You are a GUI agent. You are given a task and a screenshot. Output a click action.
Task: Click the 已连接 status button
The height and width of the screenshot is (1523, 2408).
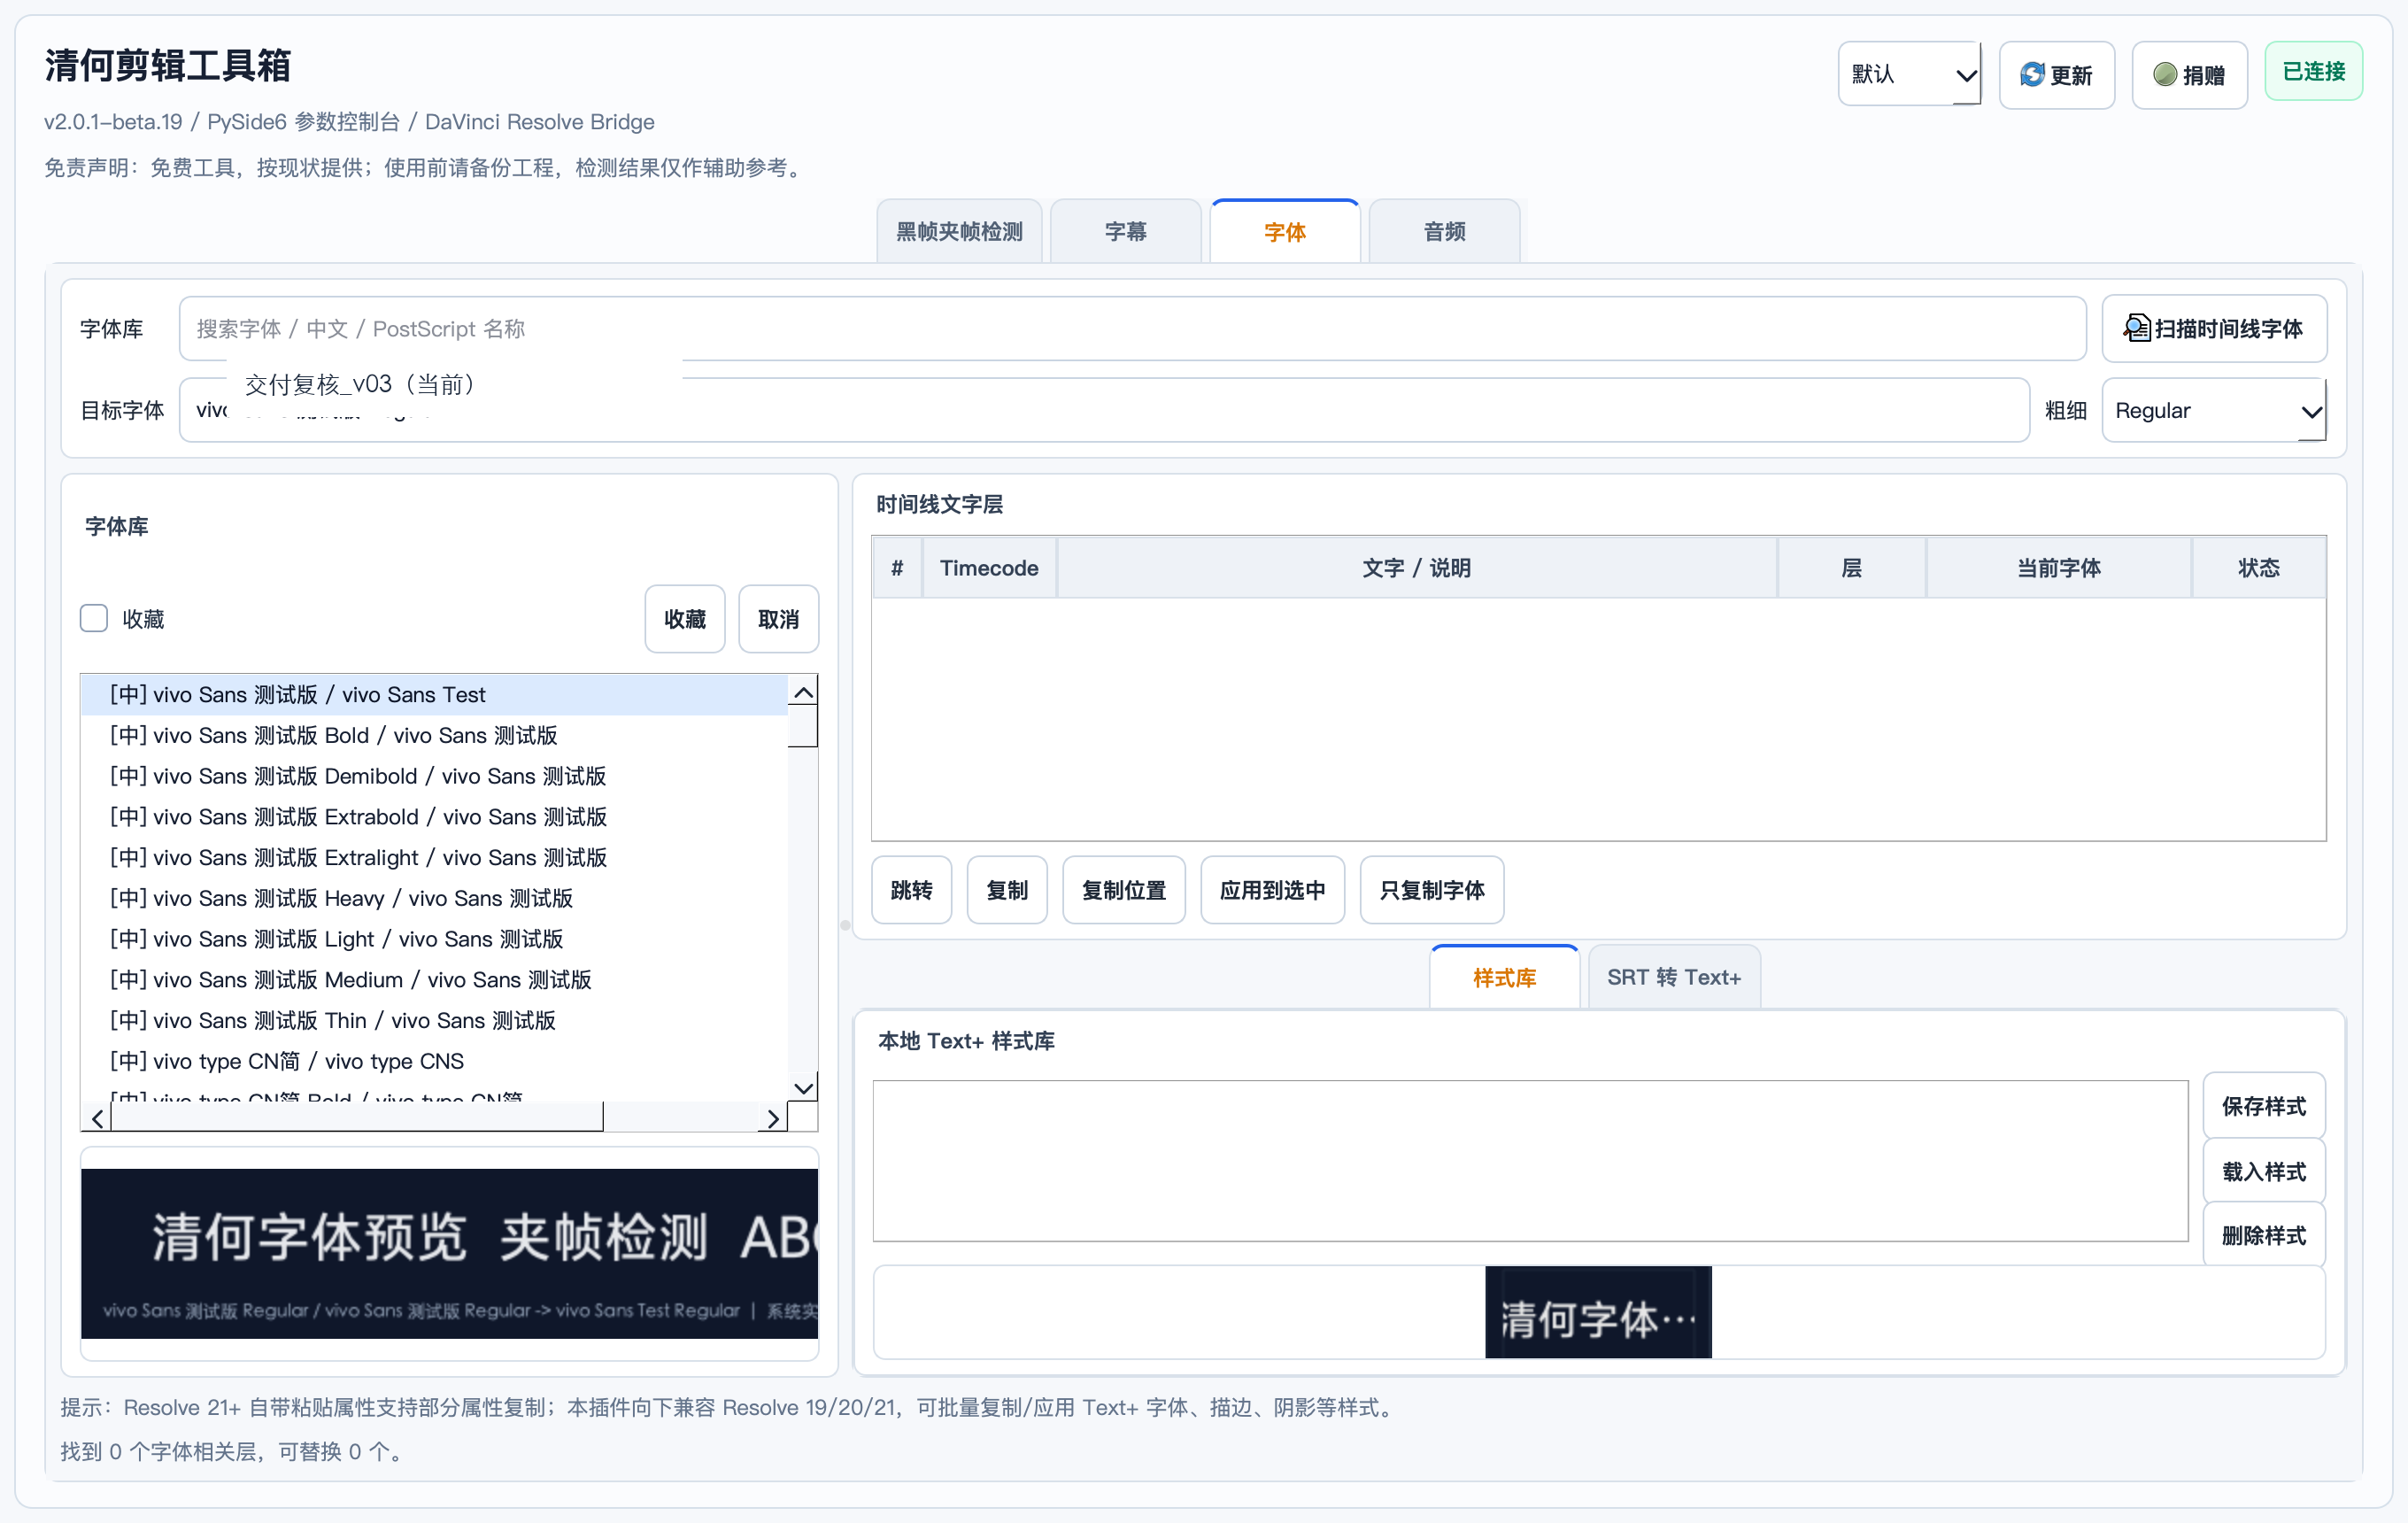point(2313,72)
